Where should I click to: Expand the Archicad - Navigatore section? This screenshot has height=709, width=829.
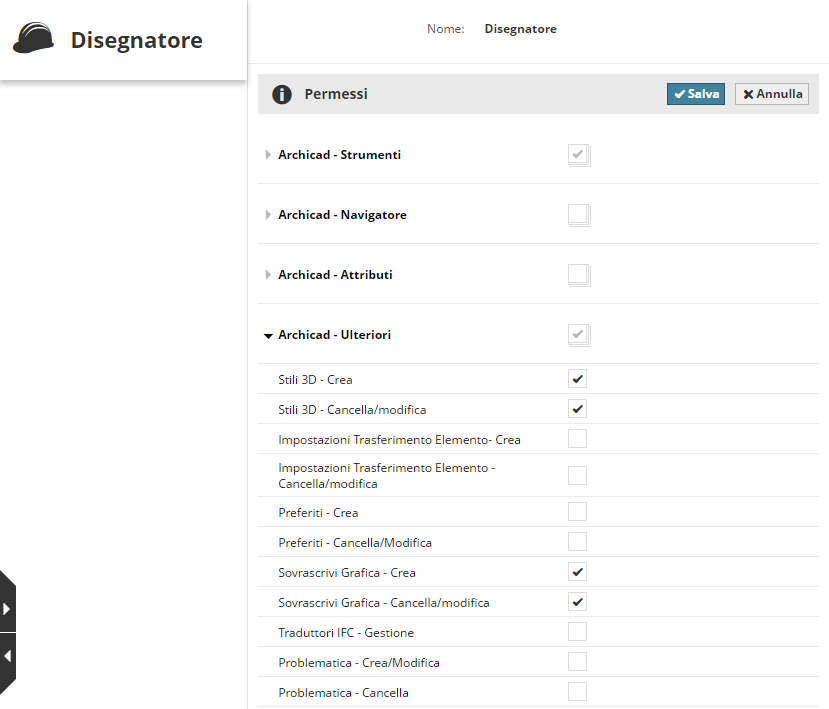[268, 215]
